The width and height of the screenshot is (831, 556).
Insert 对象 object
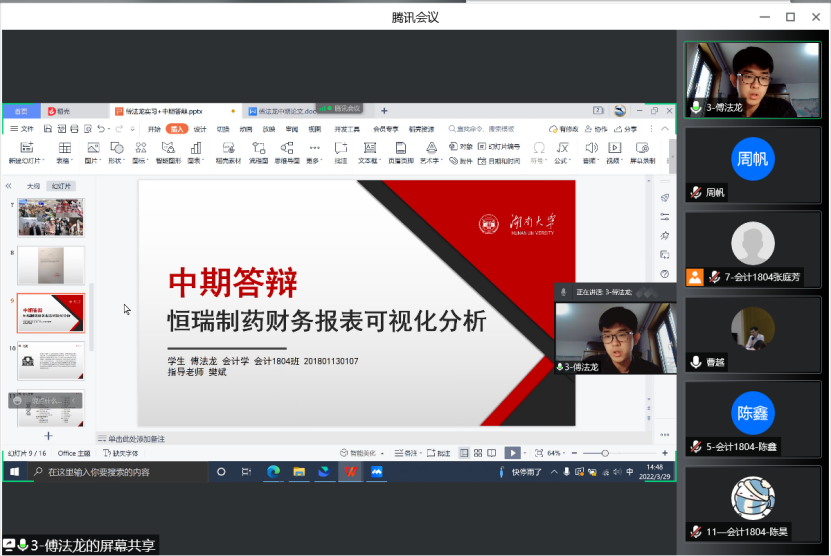click(460, 146)
